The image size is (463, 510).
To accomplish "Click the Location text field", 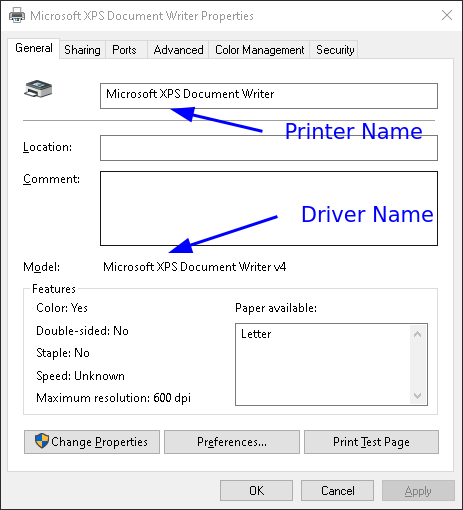I will pos(269,148).
